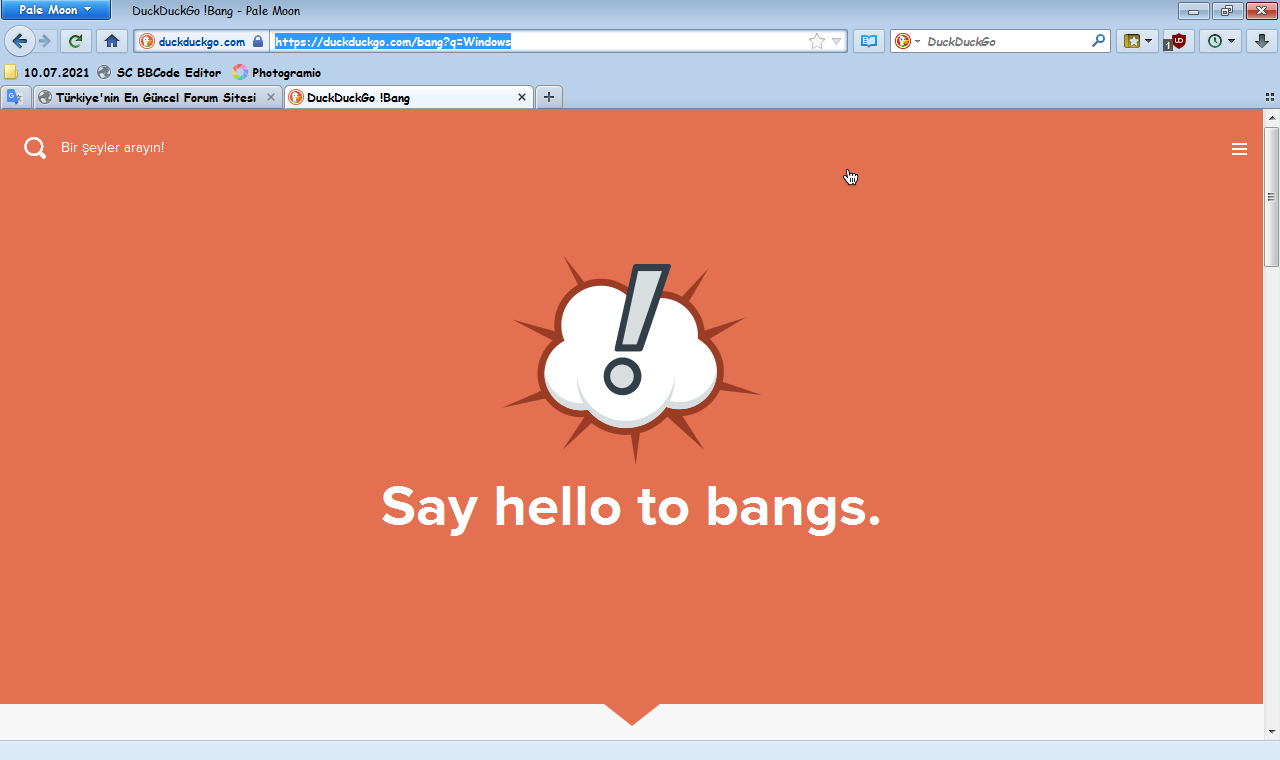Switch to the pinned Google Translate tab

point(14,97)
